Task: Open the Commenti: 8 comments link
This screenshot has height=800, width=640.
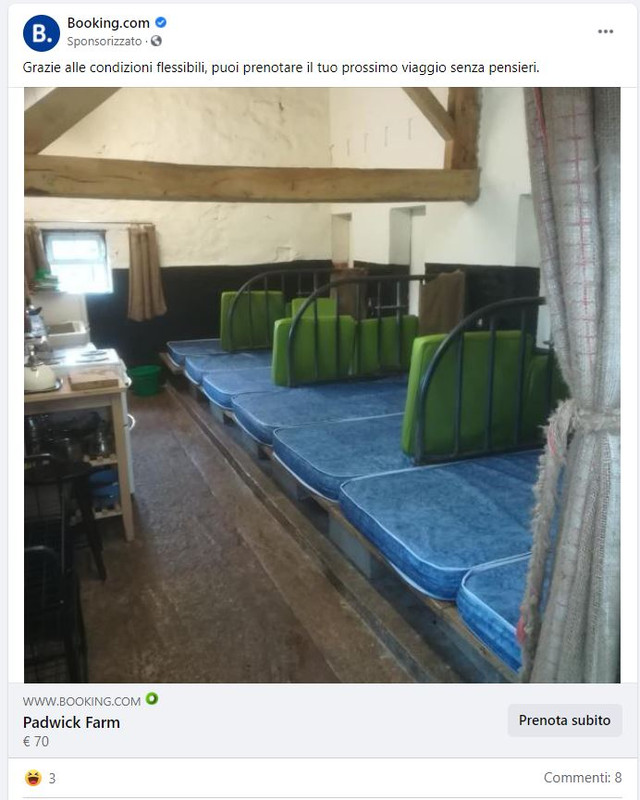Action: pos(582,778)
